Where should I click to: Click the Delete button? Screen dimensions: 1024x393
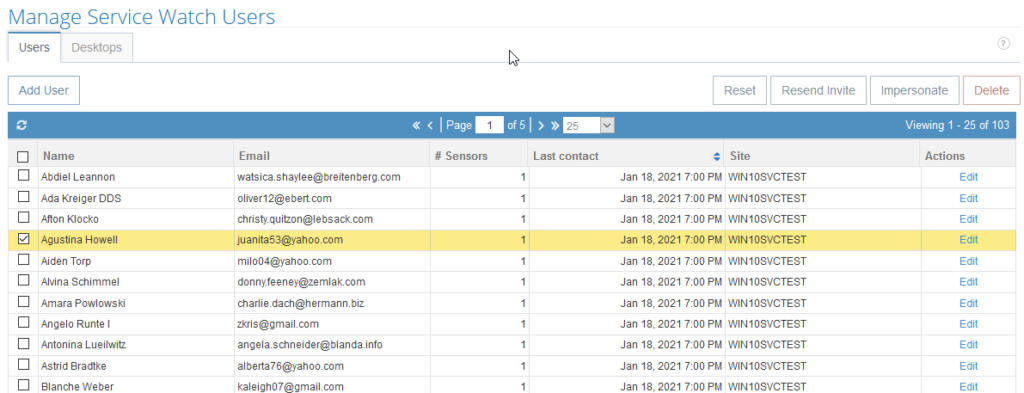point(991,90)
